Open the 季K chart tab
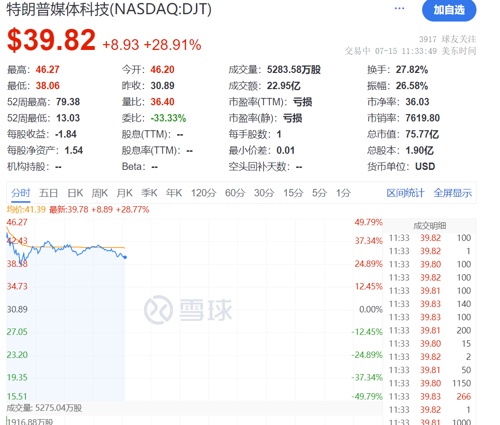The image size is (500, 425). point(149,193)
